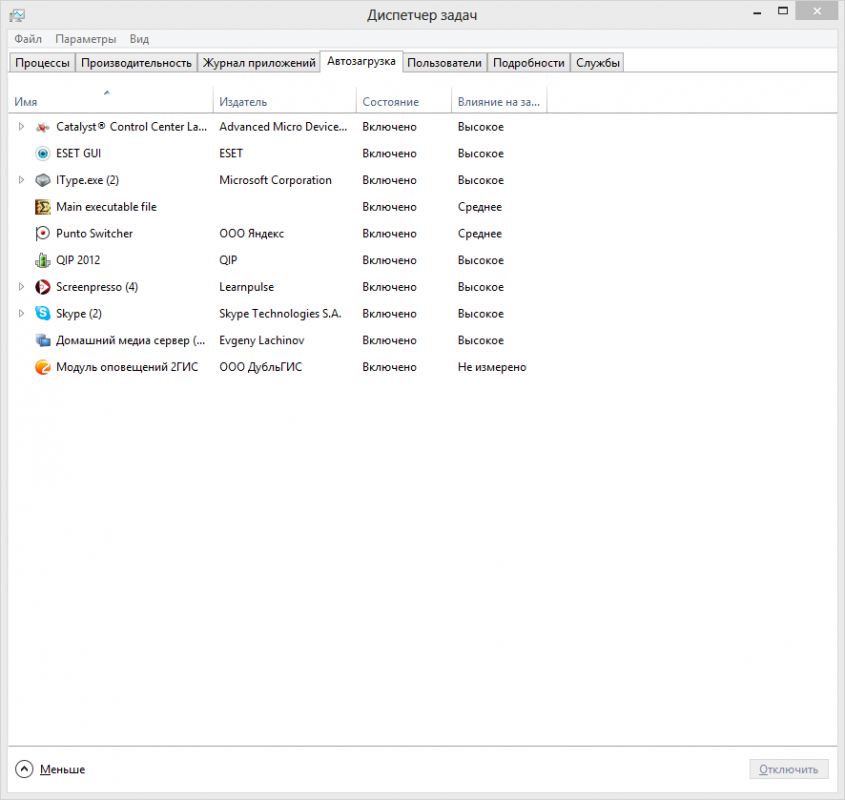Expand the Catalyst Control Center entry
Image resolution: width=845 pixels, height=800 pixels.
coord(21,127)
